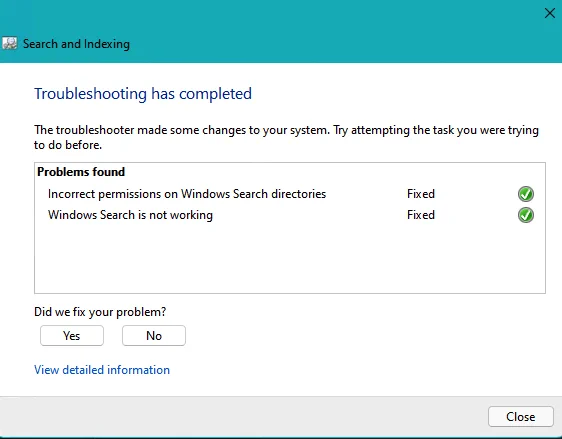The height and width of the screenshot is (439, 562).
Task: Click Fixed status for incorrect permissions row
Action: [421, 194]
